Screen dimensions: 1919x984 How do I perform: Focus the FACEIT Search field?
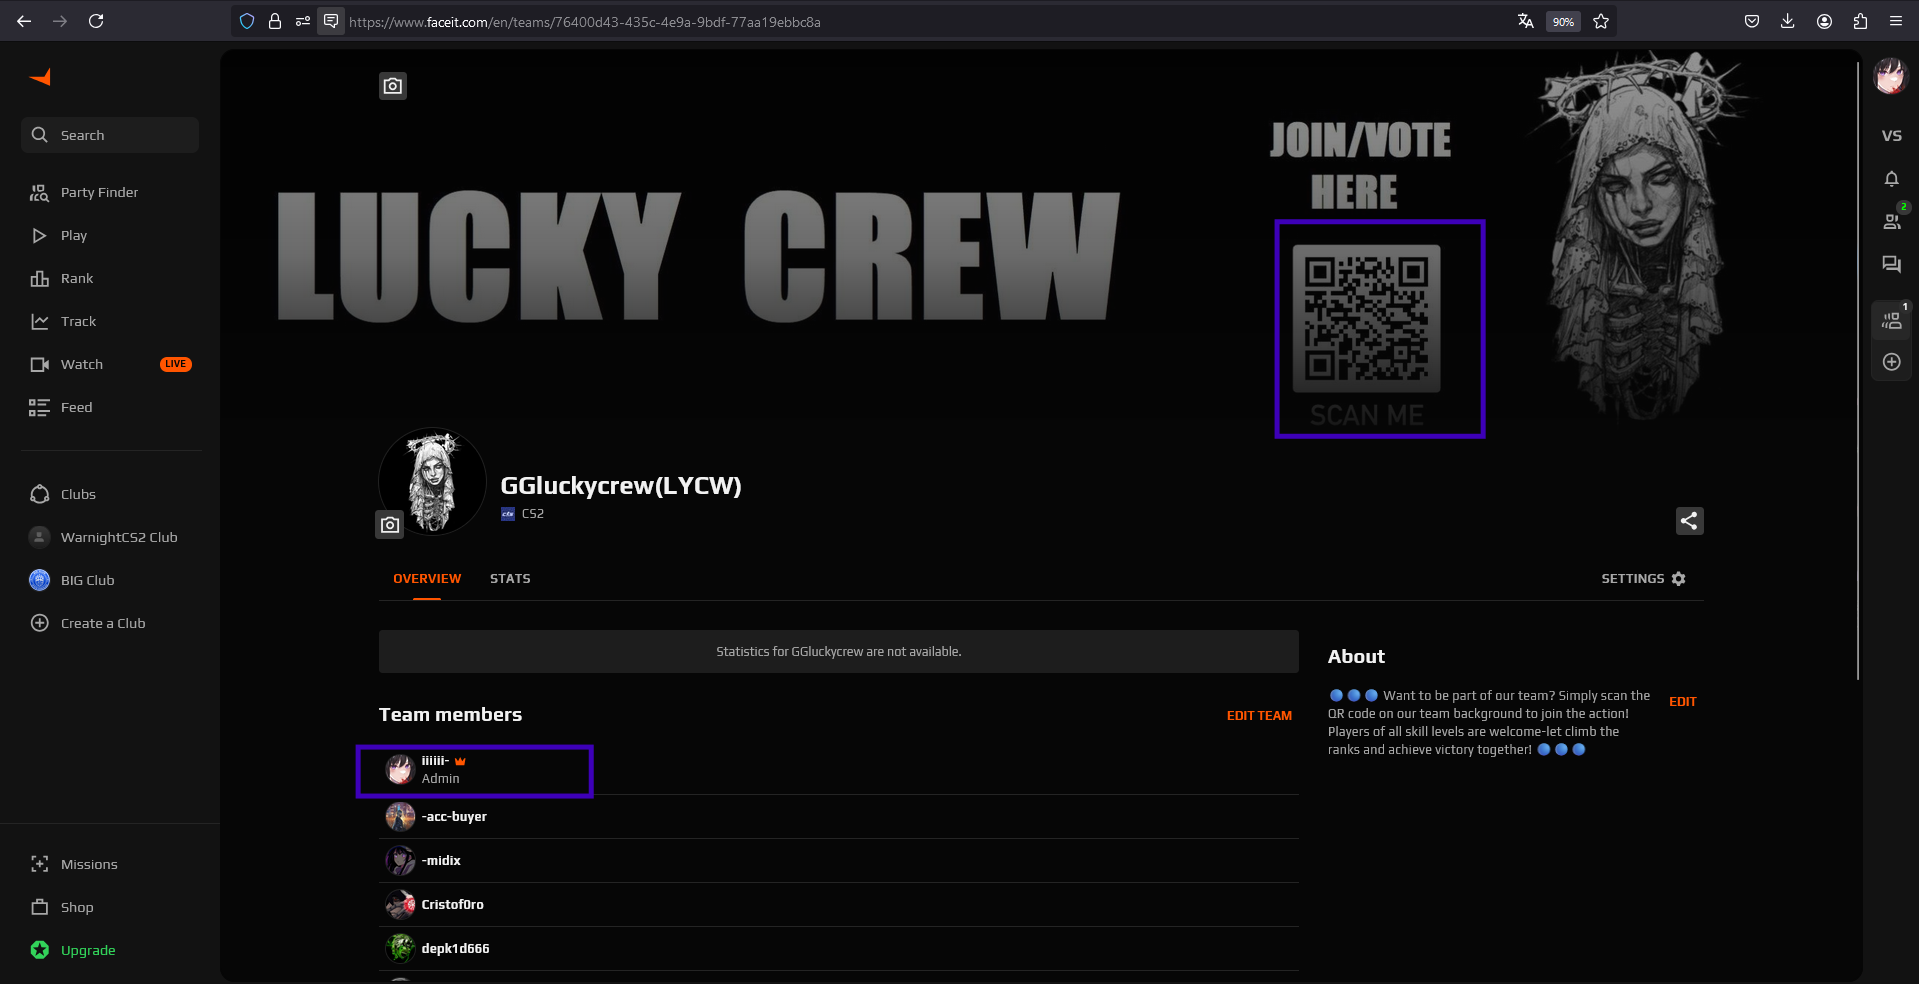(x=110, y=135)
